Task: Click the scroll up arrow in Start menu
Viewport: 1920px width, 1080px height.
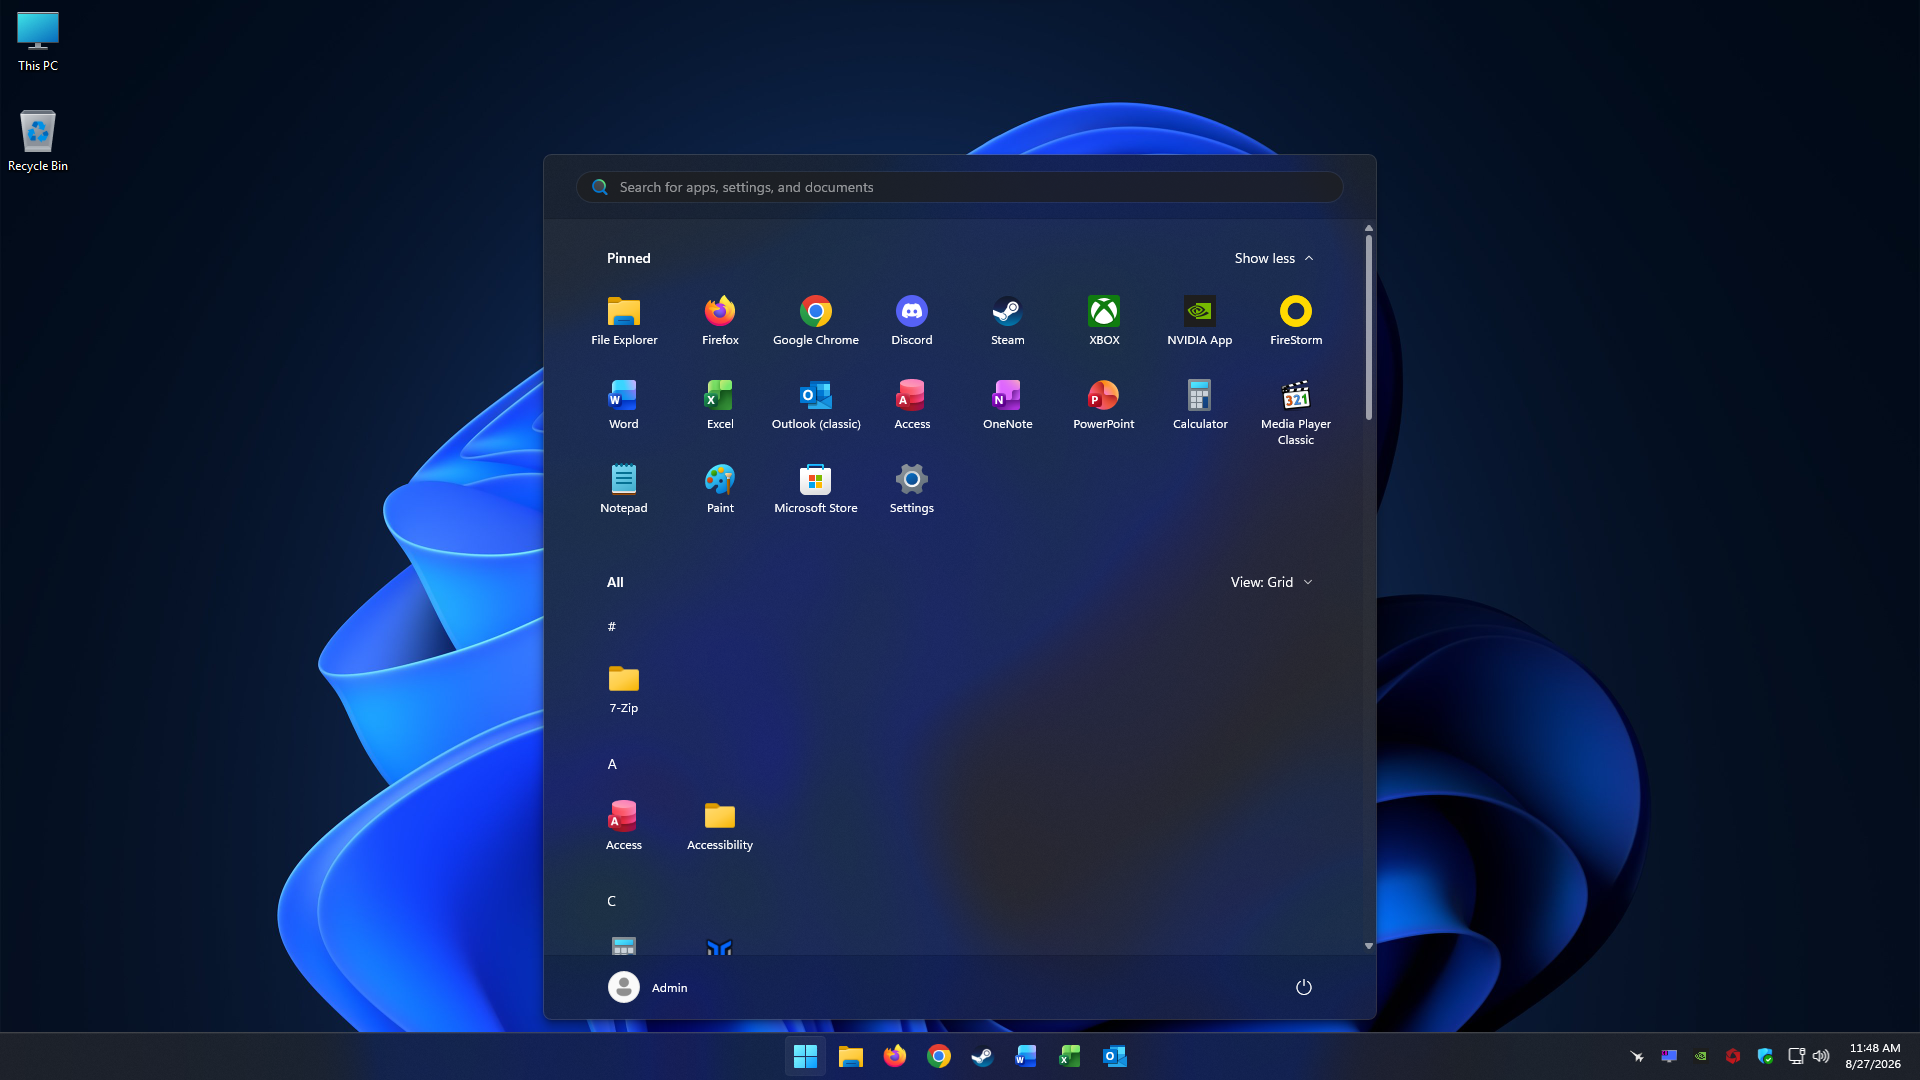Action: [1369, 228]
